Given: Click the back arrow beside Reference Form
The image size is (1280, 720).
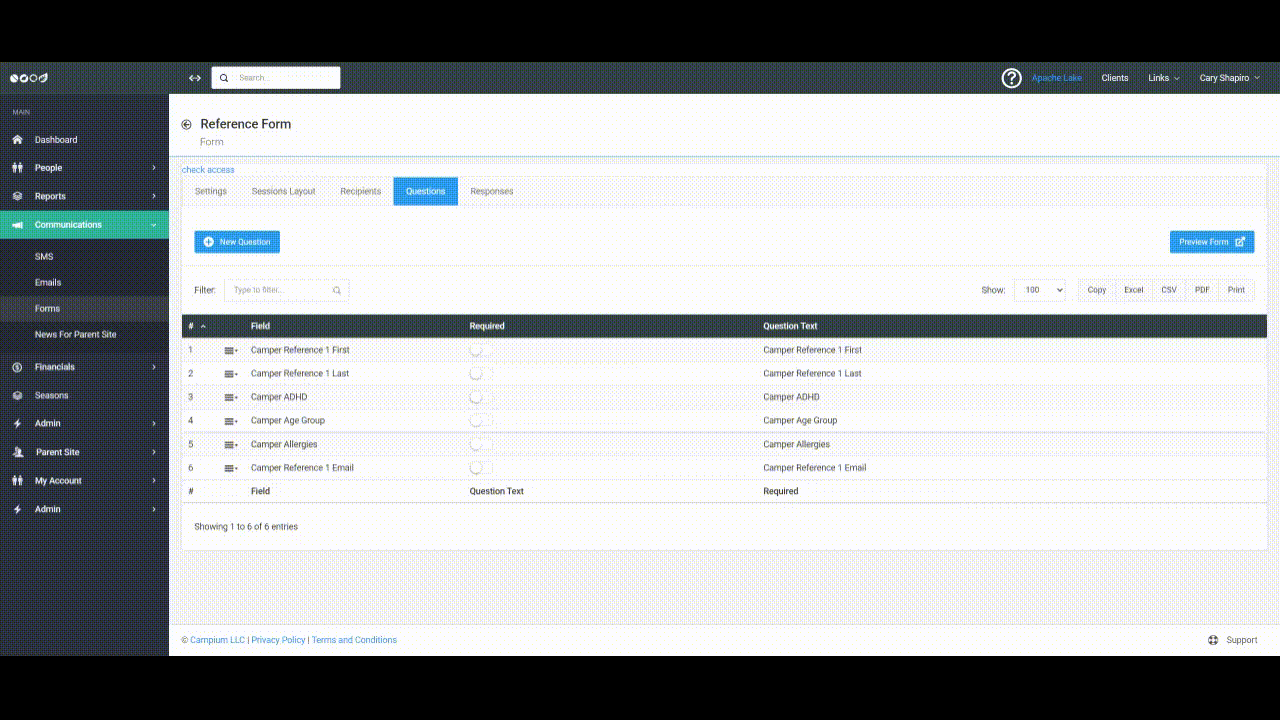Looking at the screenshot, I should pyautogui.click(x=186, y=125).
